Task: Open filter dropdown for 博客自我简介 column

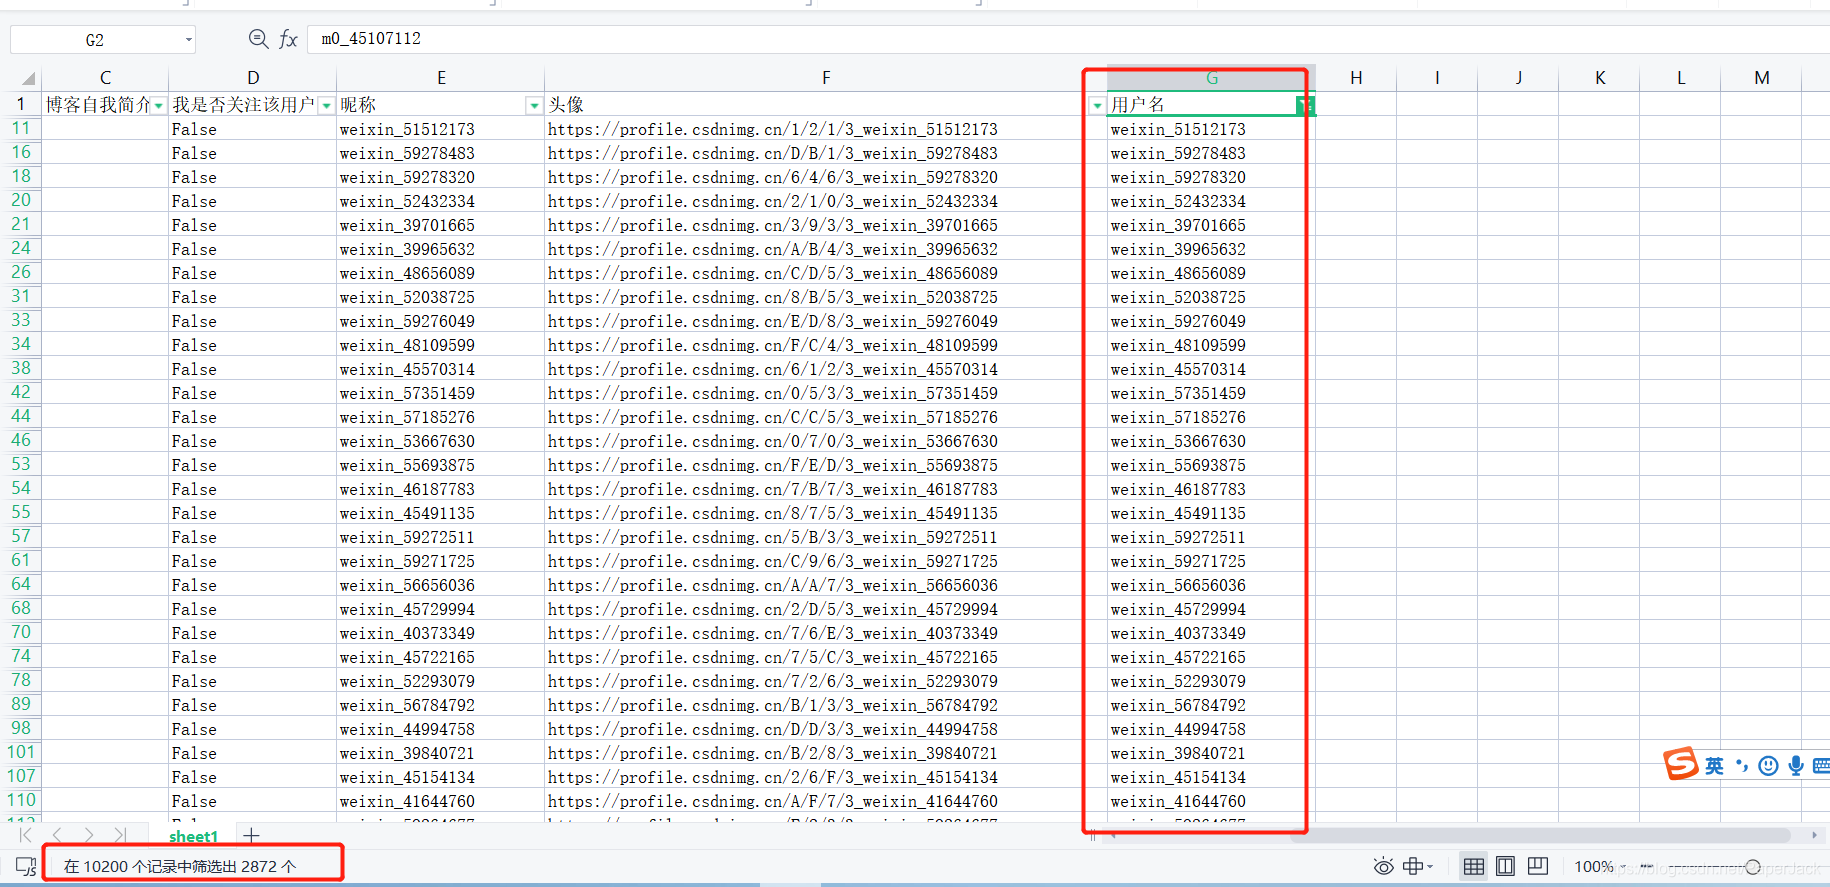Action: pos(158,105)
